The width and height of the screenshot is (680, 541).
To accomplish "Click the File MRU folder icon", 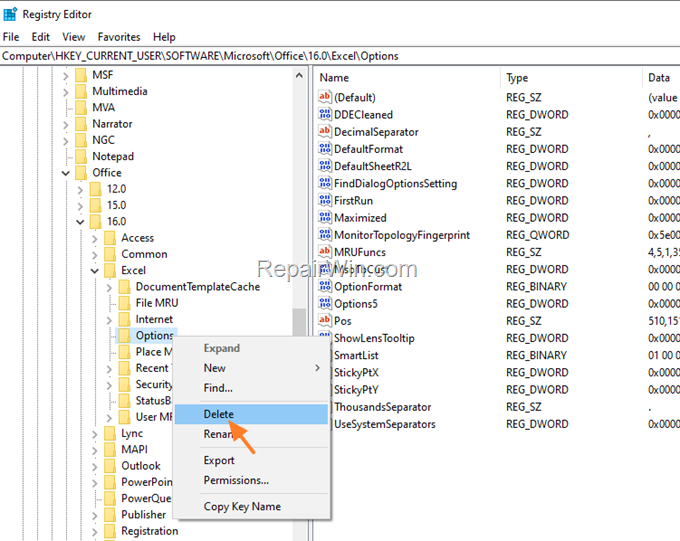I will [124, 303].
